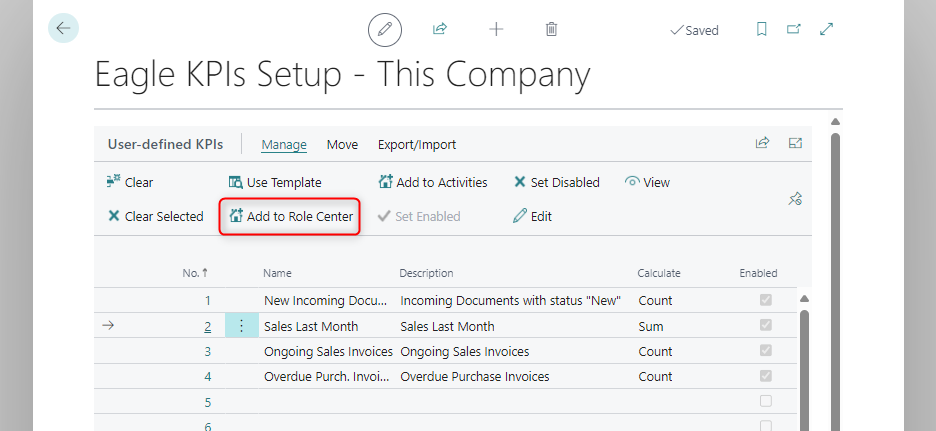Click the Calculate column header
Viewport: 936px width, 431px height.
(x=659, y=273)
